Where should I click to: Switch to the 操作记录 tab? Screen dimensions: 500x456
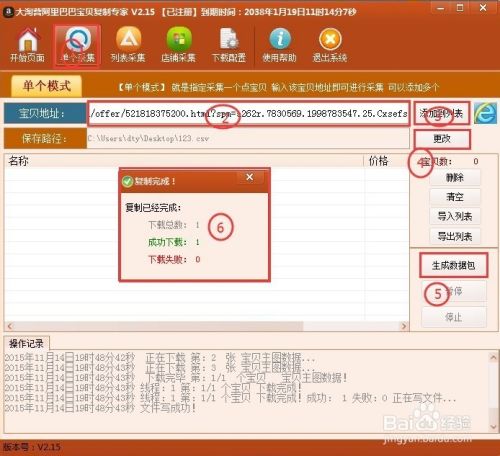point(26,343)
